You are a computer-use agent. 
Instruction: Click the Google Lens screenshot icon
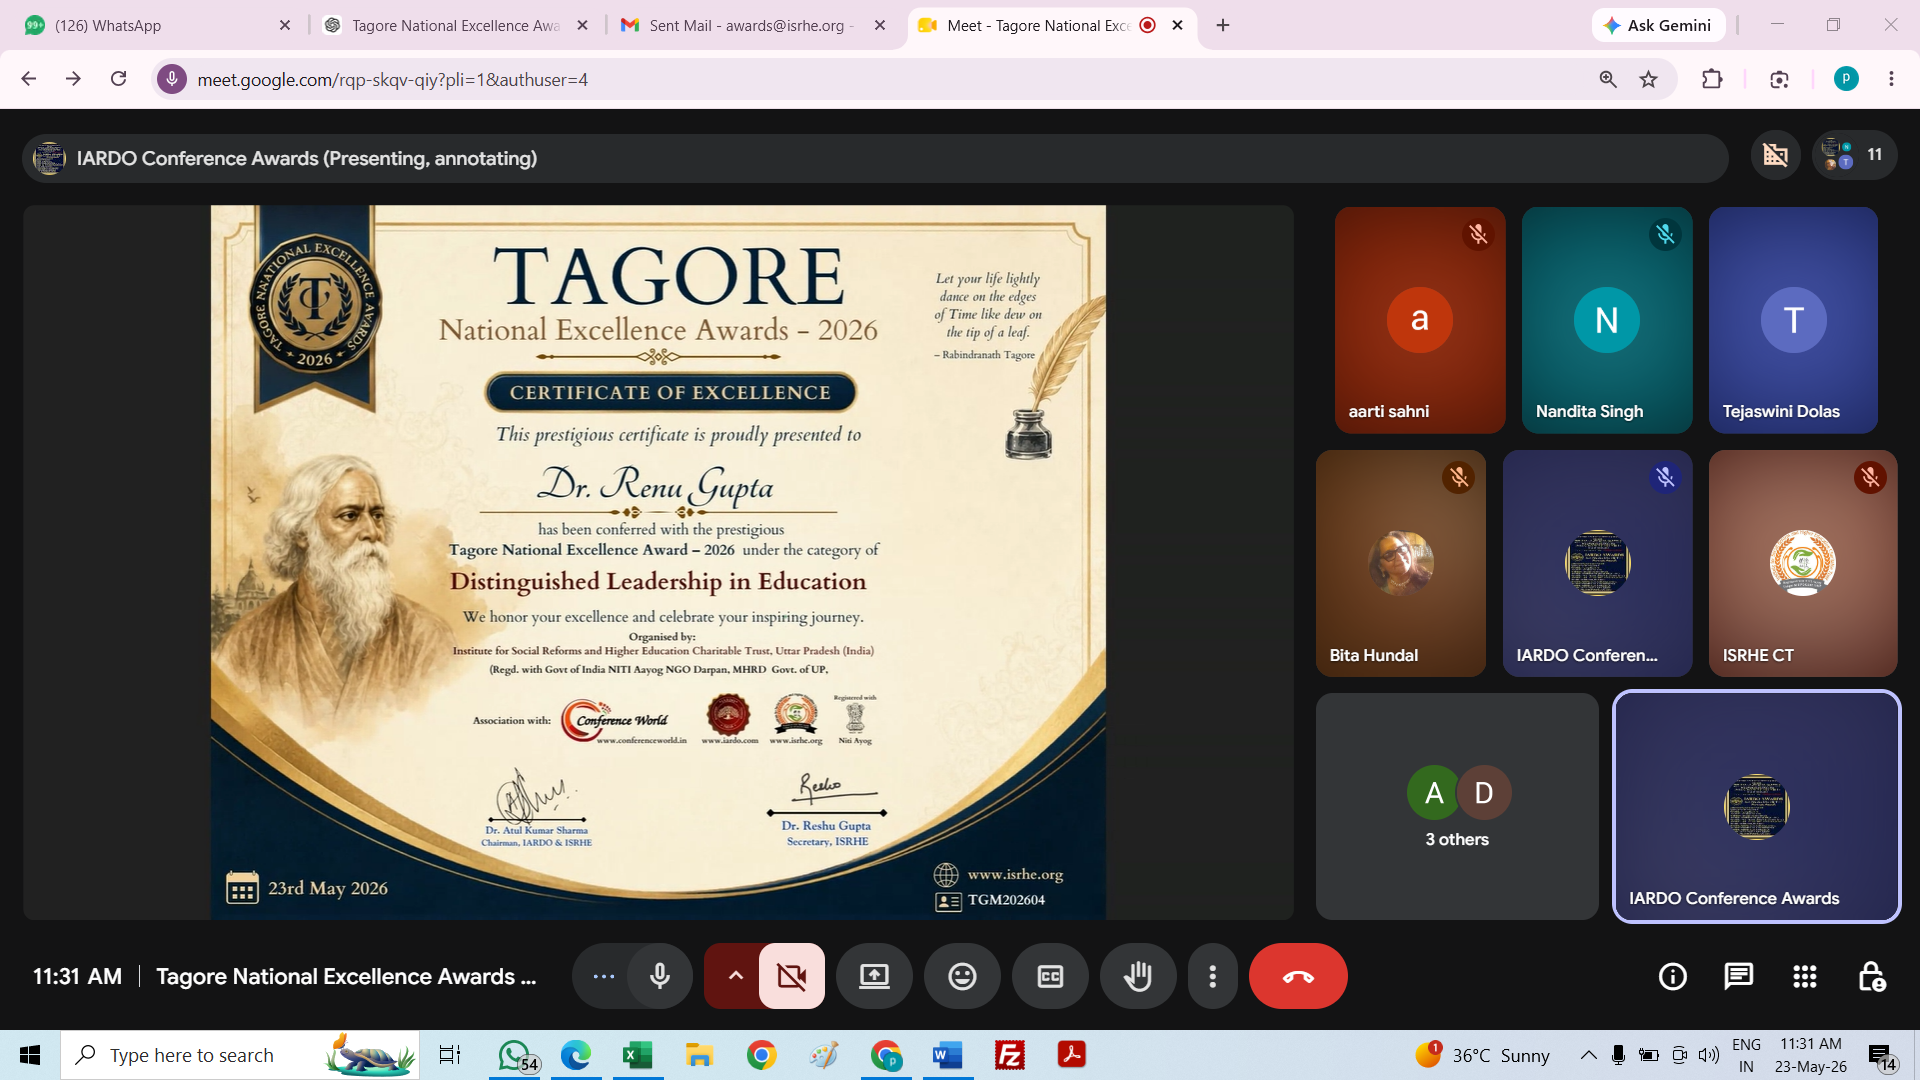1779,79
